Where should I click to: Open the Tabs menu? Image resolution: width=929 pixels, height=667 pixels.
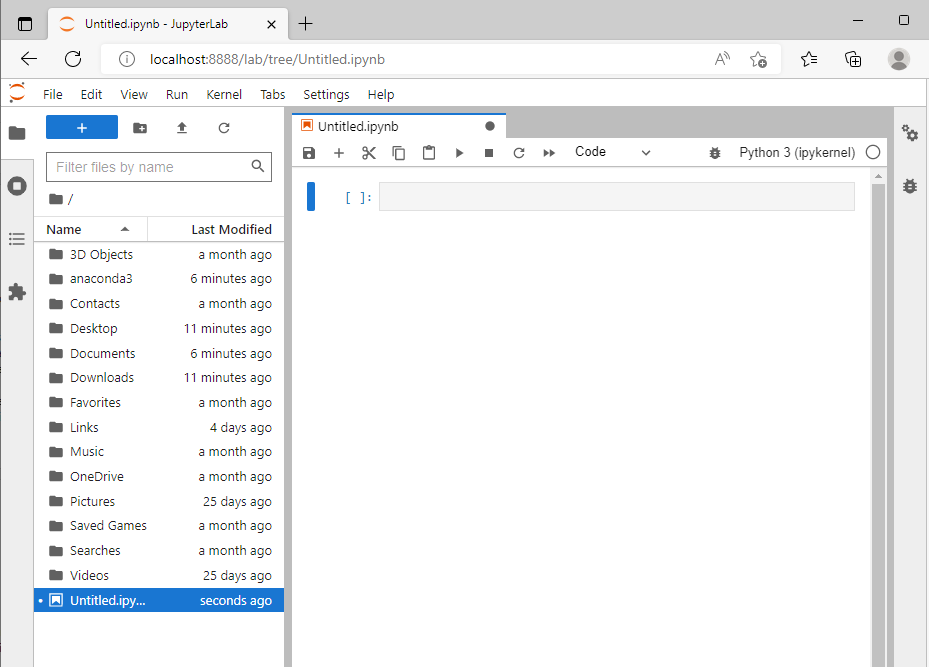pos(273,94)
